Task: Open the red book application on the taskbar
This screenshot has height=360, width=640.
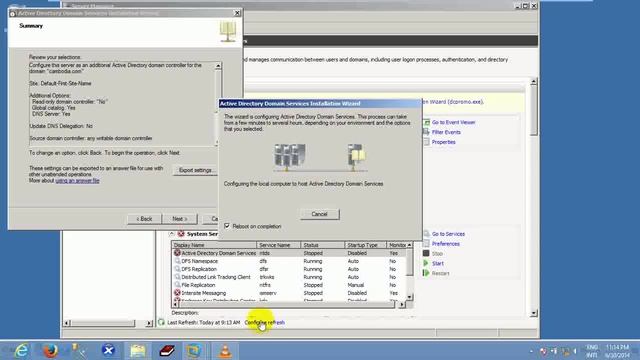Action: point(167,351)
